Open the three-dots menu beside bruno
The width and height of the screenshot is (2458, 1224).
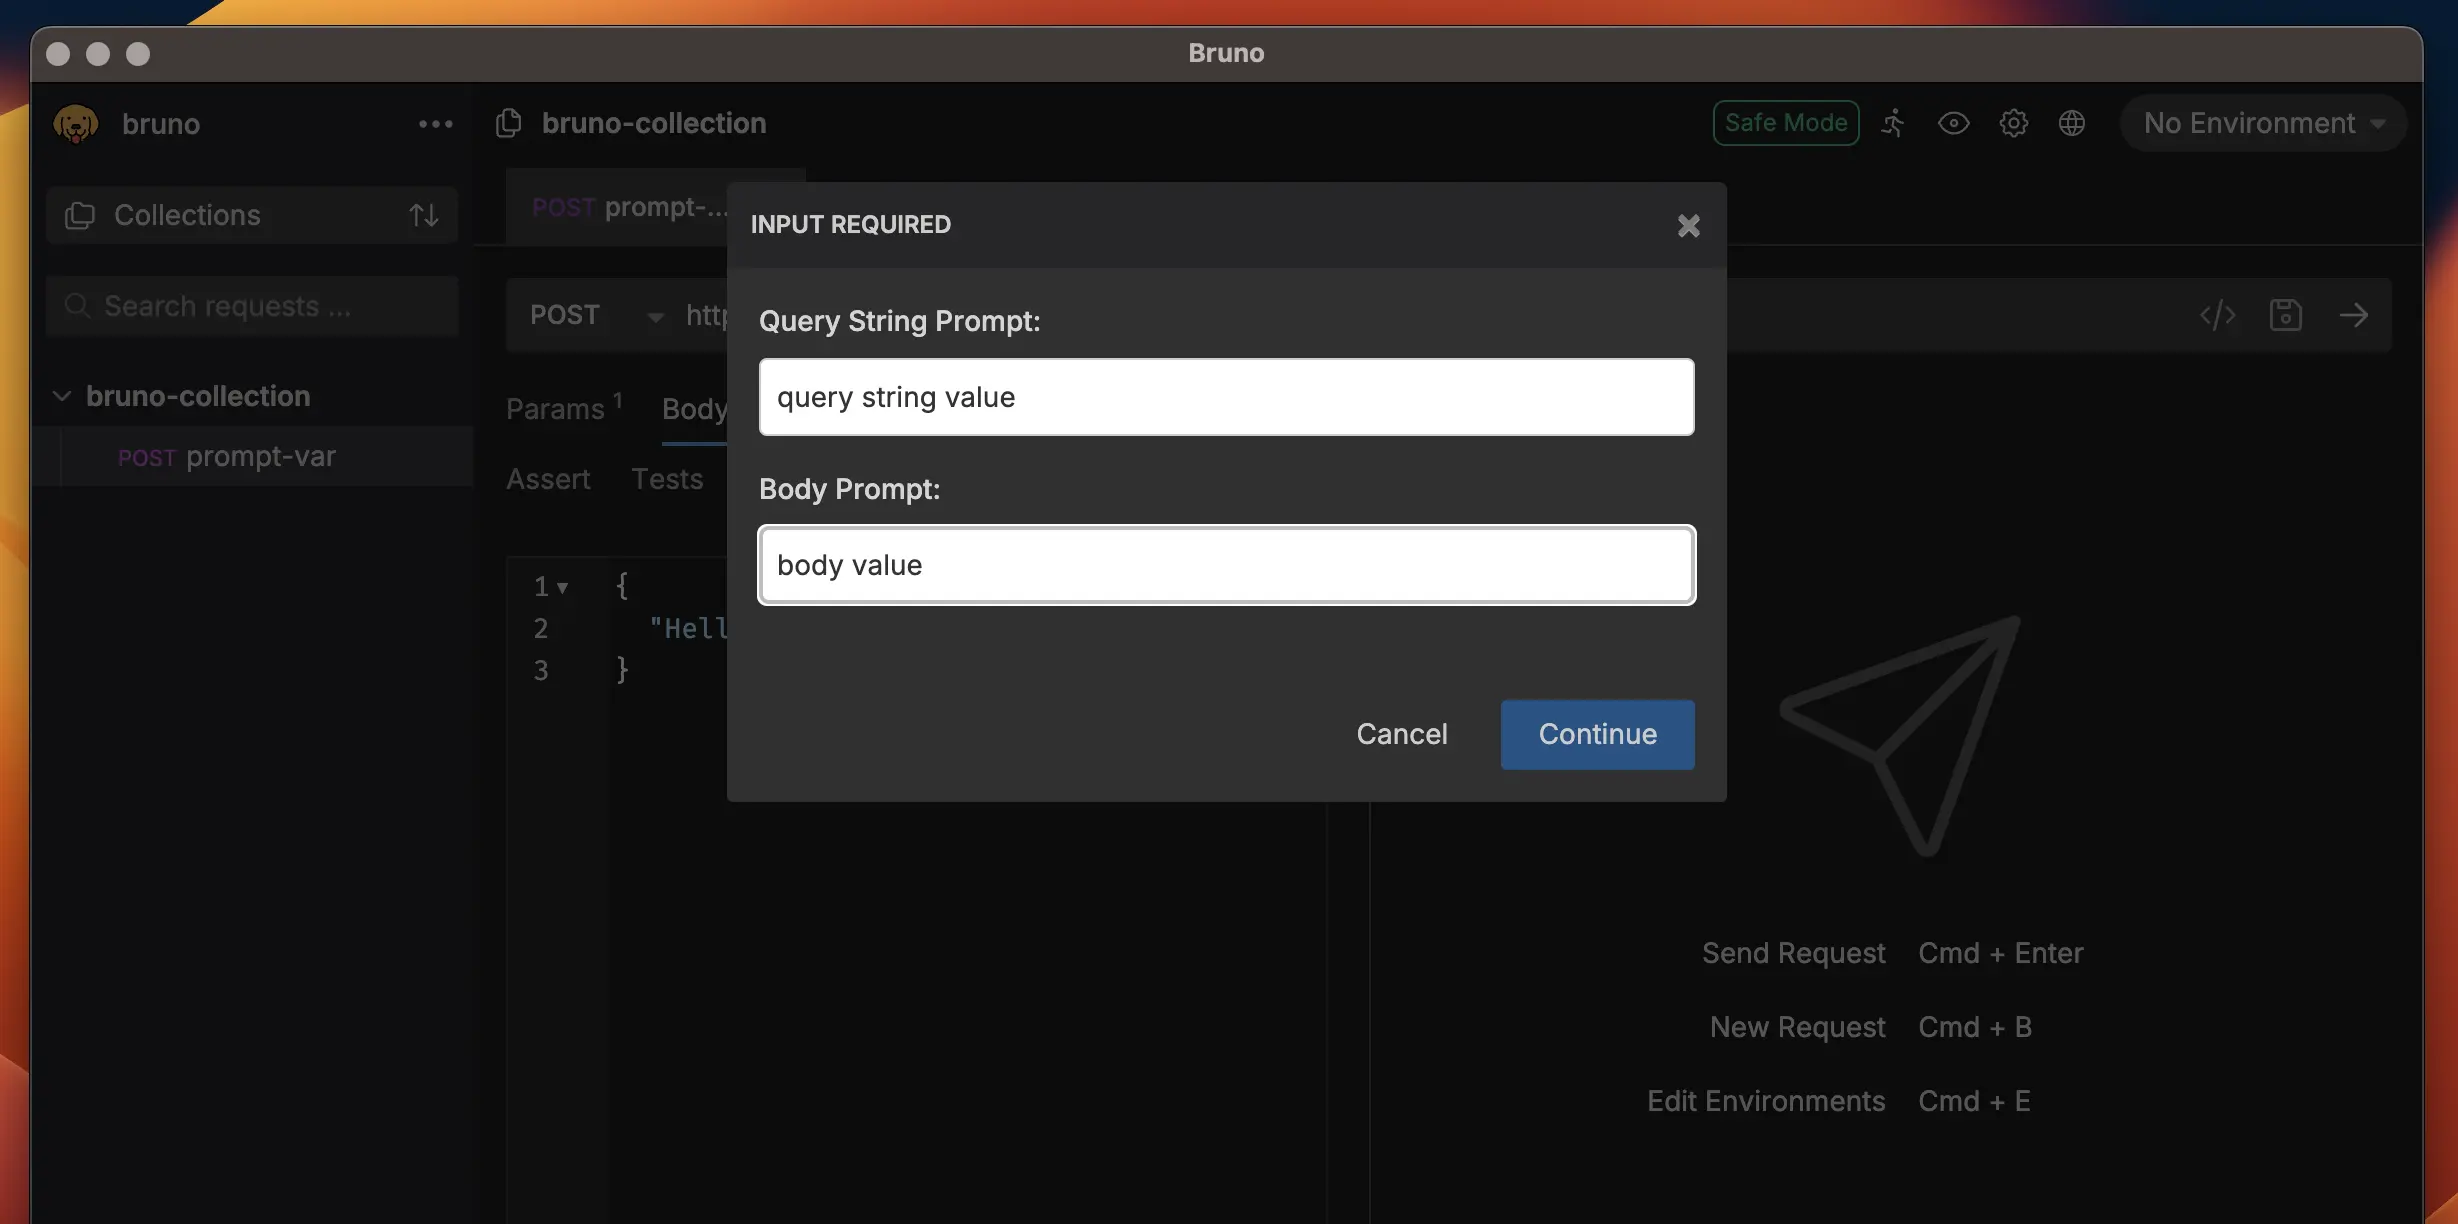[x=435, y=124]
